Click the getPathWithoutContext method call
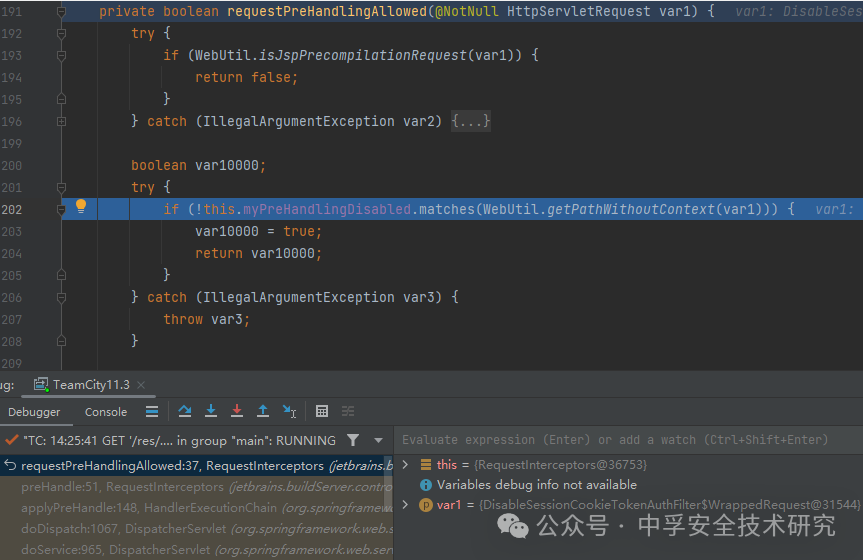The image size is (863, 560). [631, 209]
